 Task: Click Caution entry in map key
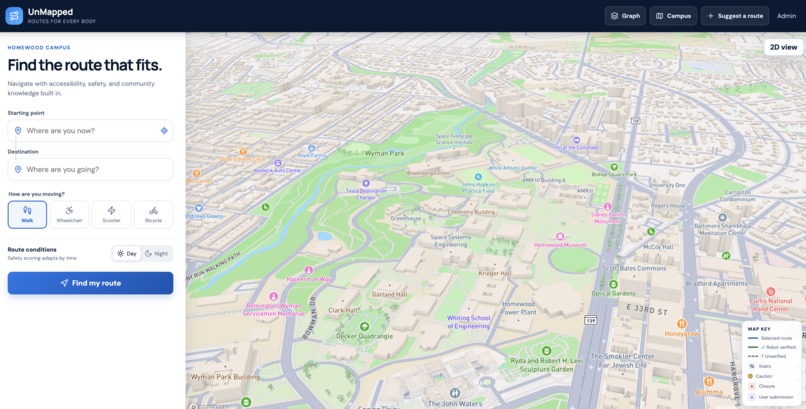pos(760,376)
